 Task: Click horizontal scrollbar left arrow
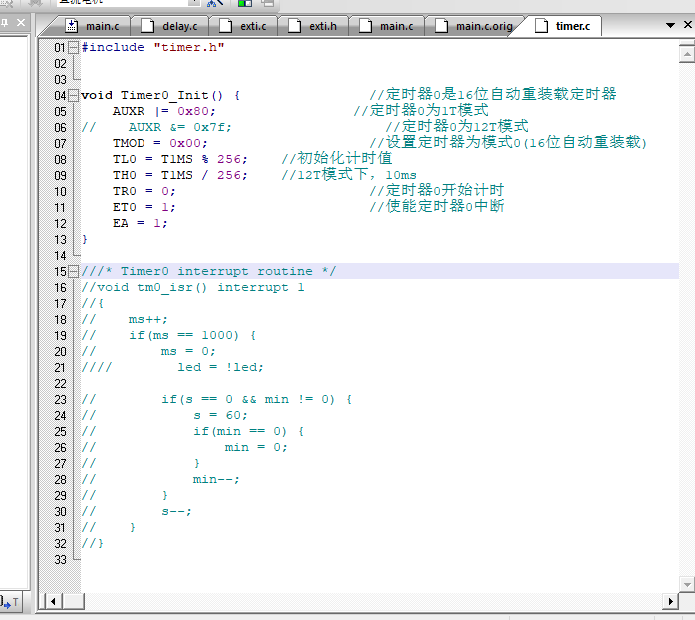click(54, 601)
